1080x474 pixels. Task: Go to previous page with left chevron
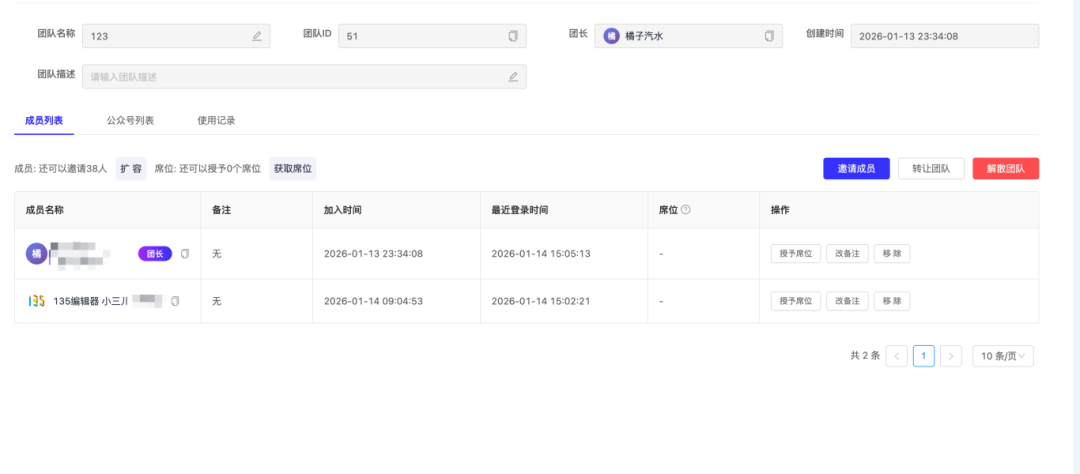[897, 356]
